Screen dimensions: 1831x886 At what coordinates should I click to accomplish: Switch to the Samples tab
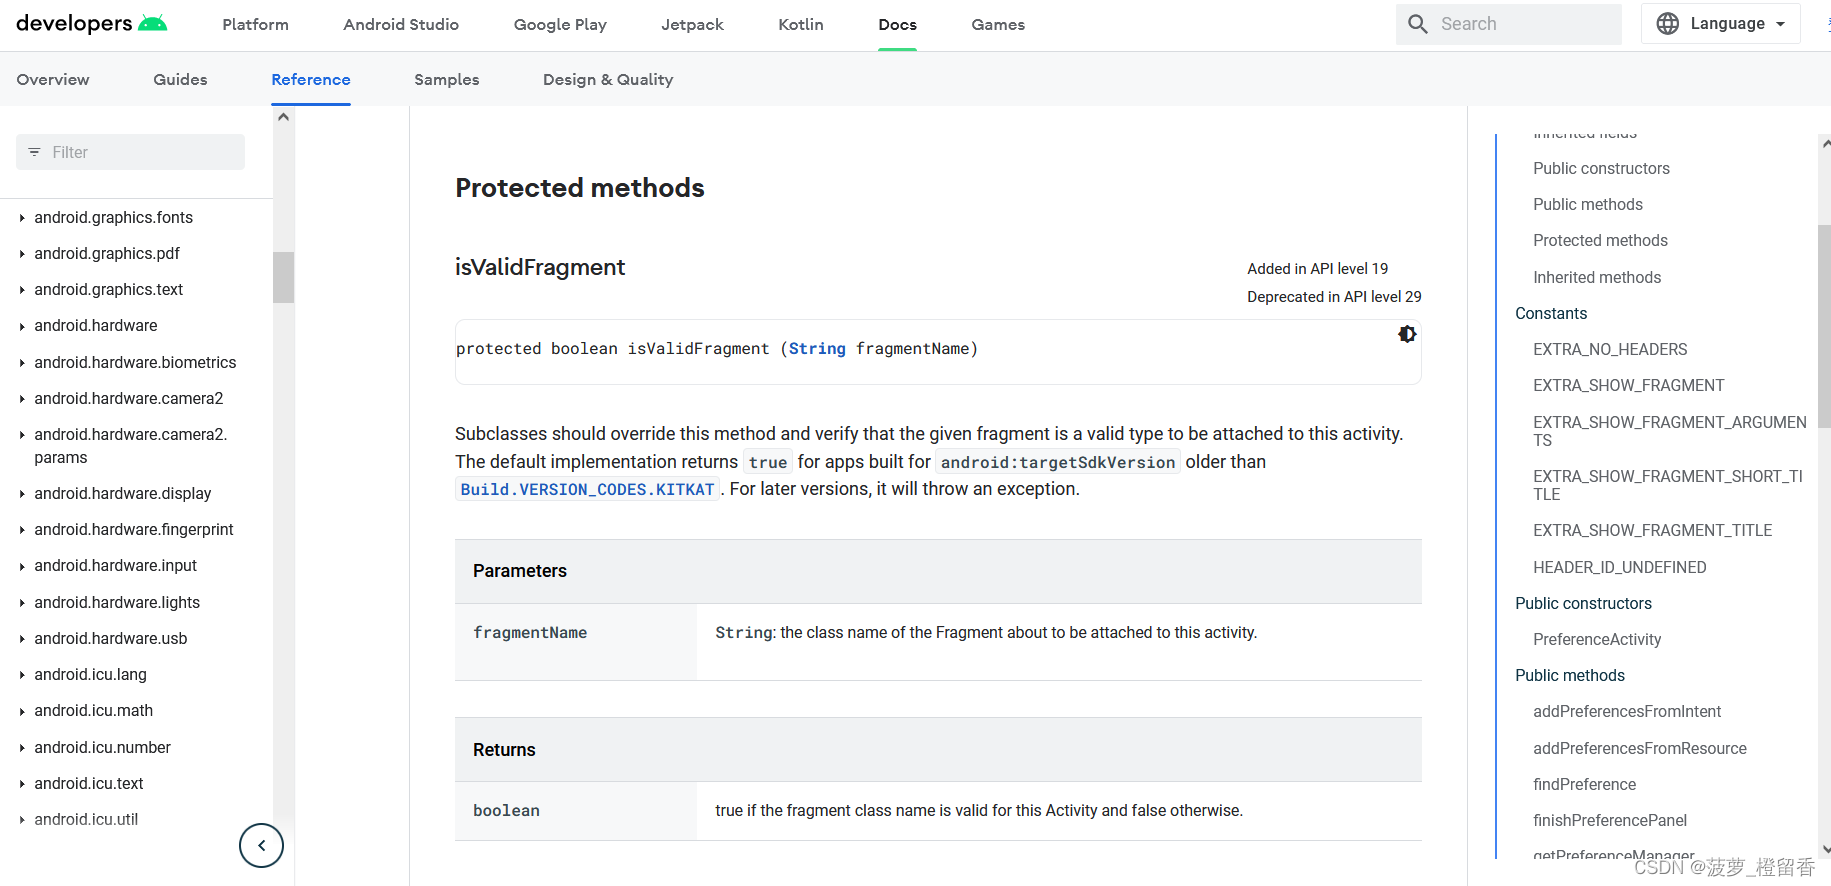[446, 79]
